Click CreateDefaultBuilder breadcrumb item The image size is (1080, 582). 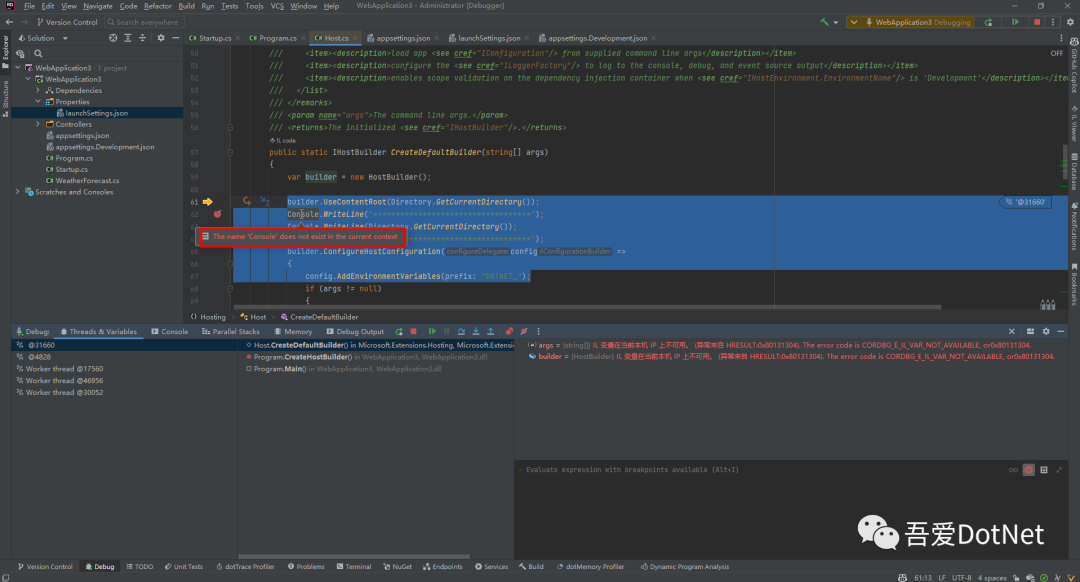click(320, 317)
